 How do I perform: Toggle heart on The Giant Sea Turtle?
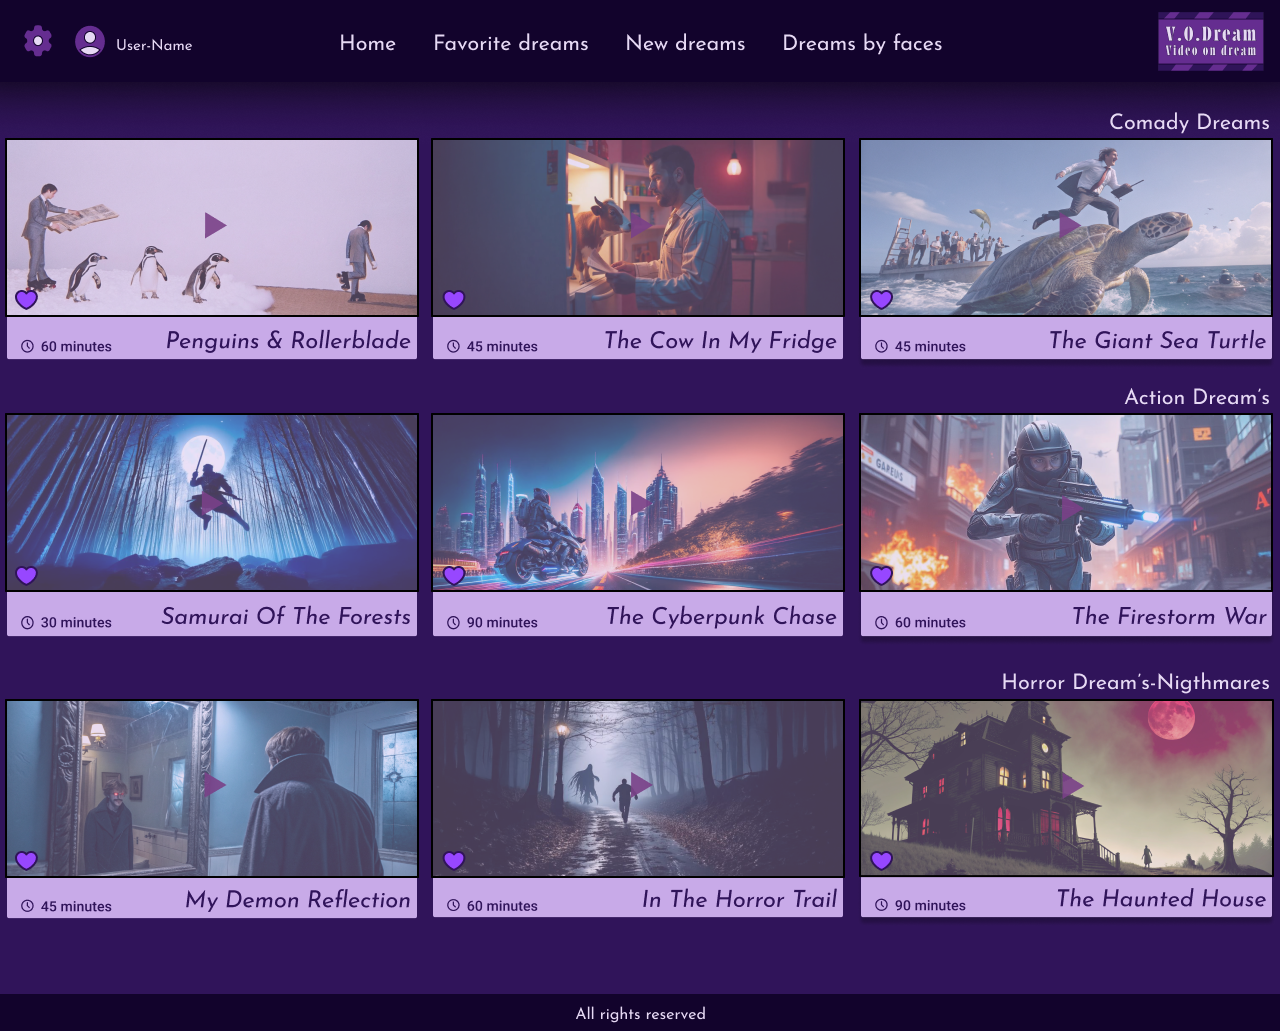point(881,299)
